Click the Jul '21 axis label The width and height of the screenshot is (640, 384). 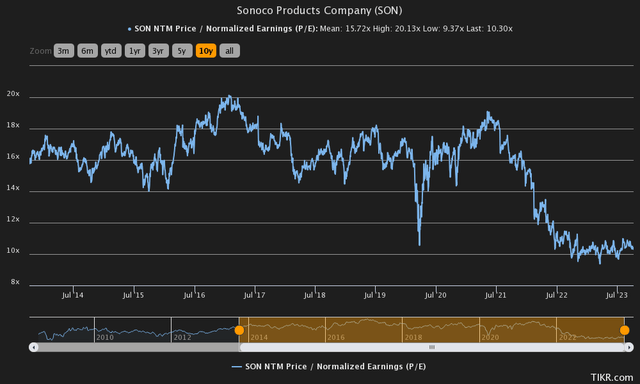click(x=496, y=295)
